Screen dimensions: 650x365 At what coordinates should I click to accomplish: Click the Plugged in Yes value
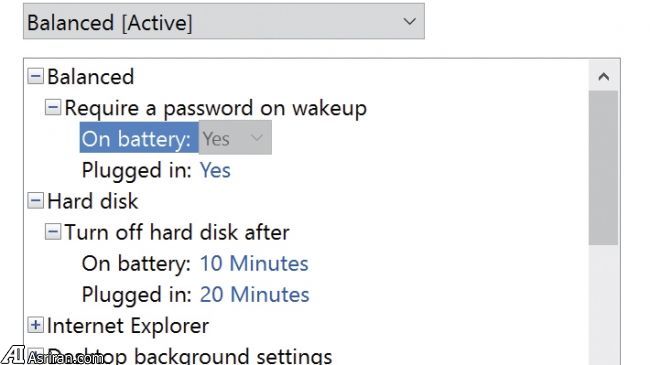click(x=215, y=170)
